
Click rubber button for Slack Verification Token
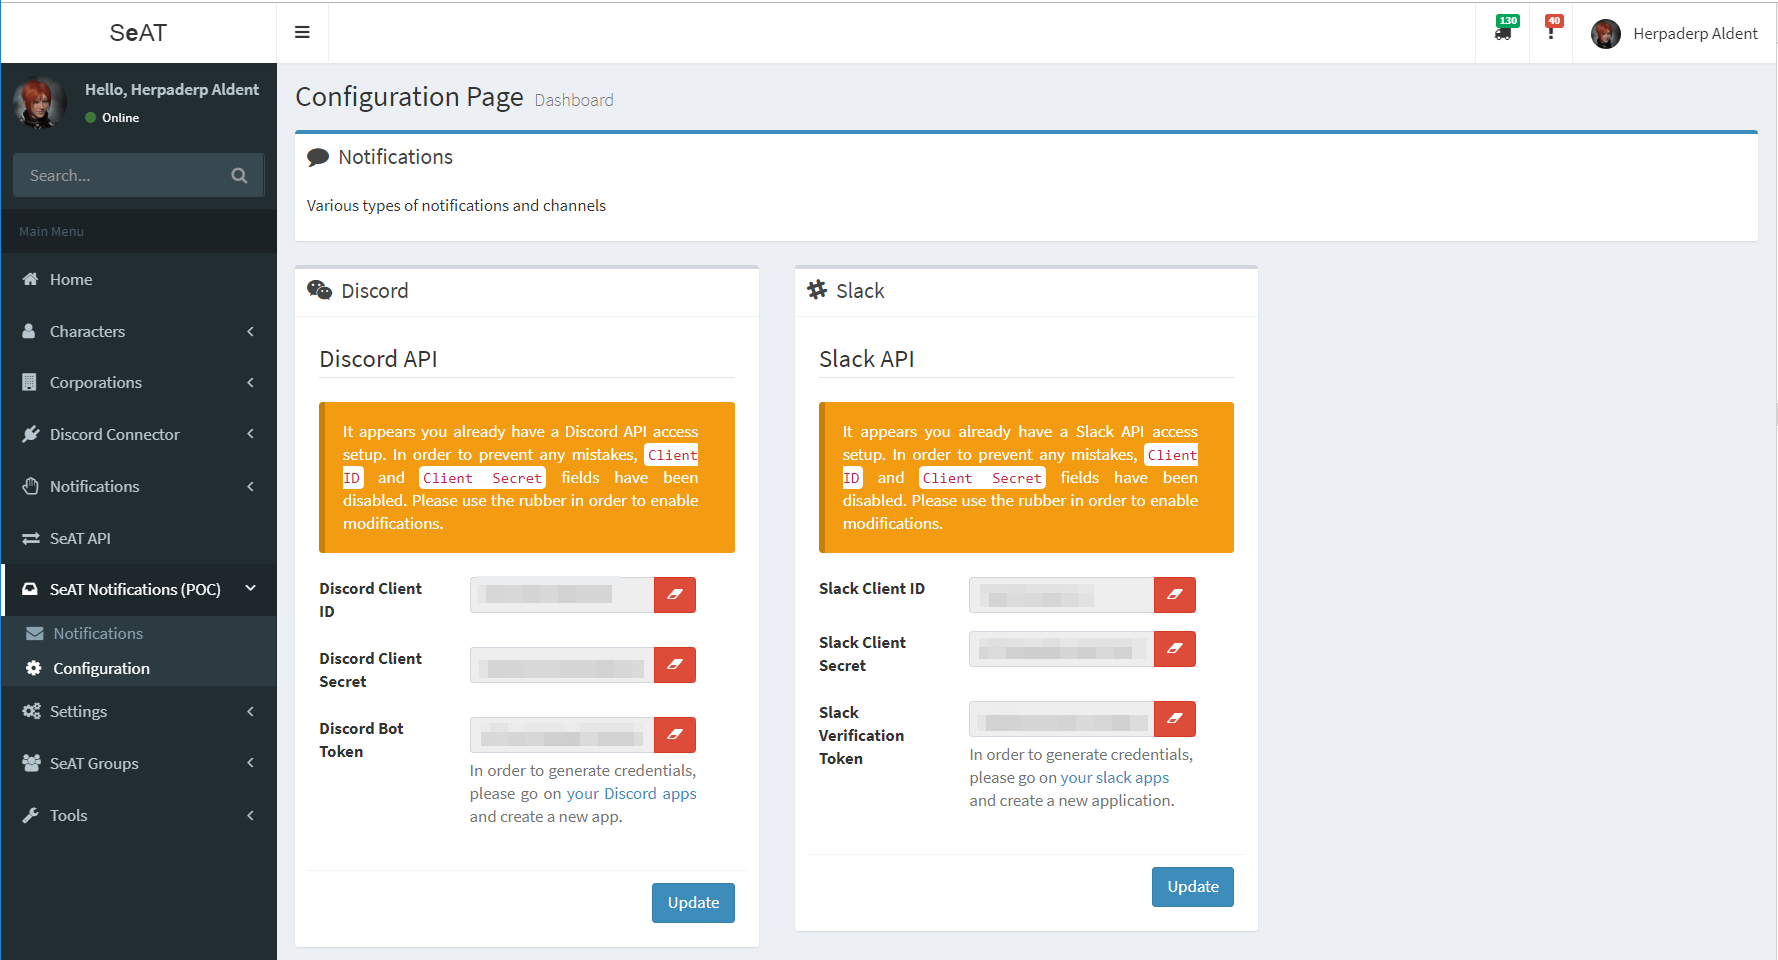(x=1175, y=719)
